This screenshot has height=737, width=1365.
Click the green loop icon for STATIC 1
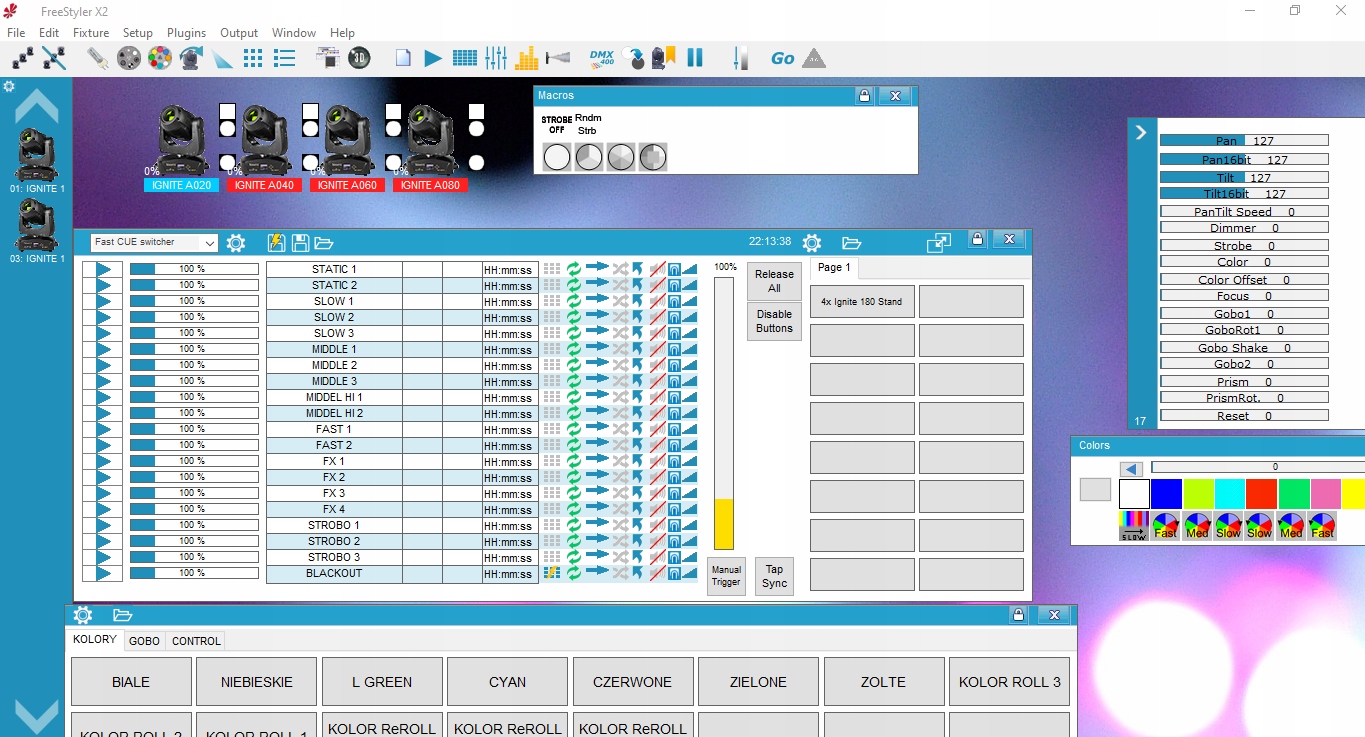pyautogui.click(x=574, y=269)
